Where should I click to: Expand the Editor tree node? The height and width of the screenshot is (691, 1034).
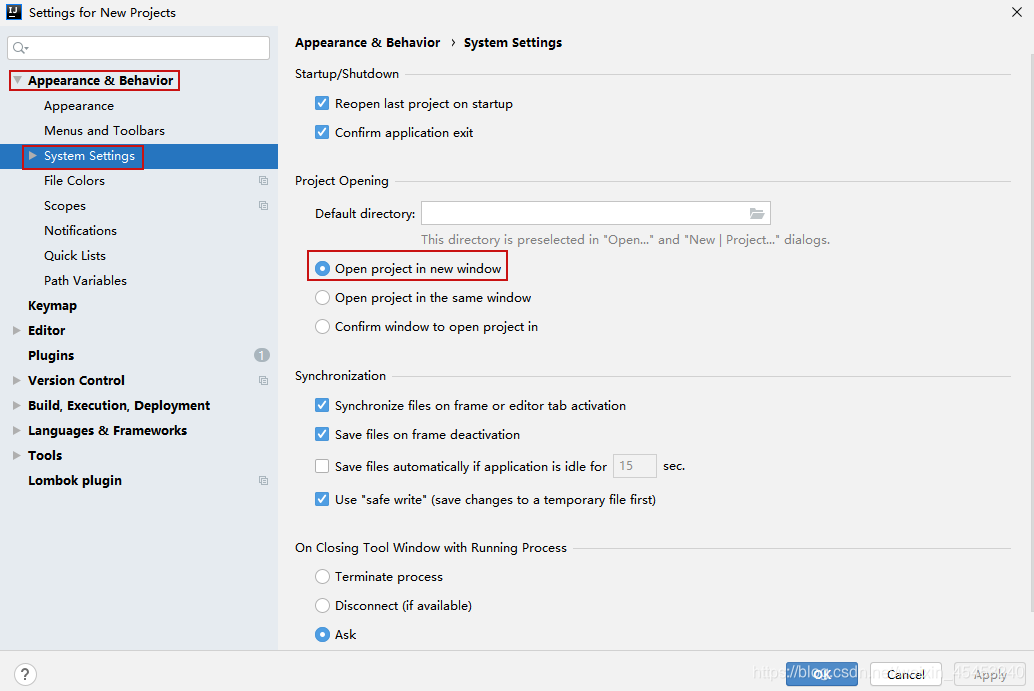click(x=17, y=330)
